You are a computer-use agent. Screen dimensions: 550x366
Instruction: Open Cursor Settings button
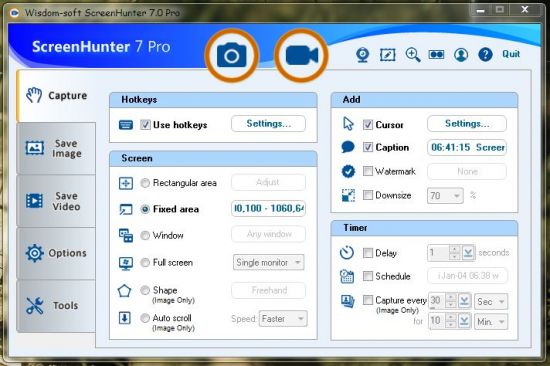(x=467, y=124)
